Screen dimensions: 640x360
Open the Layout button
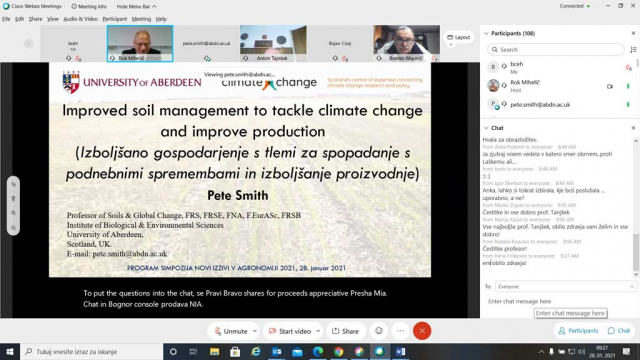pyautogui.click(x=459, y=37)
